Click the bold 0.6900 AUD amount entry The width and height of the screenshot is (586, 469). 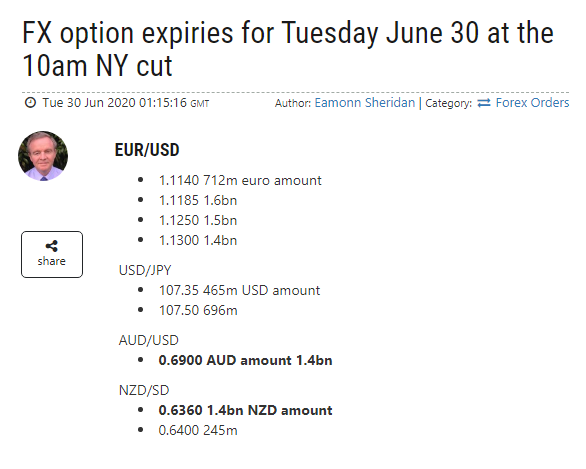click(x=245, y=360)
